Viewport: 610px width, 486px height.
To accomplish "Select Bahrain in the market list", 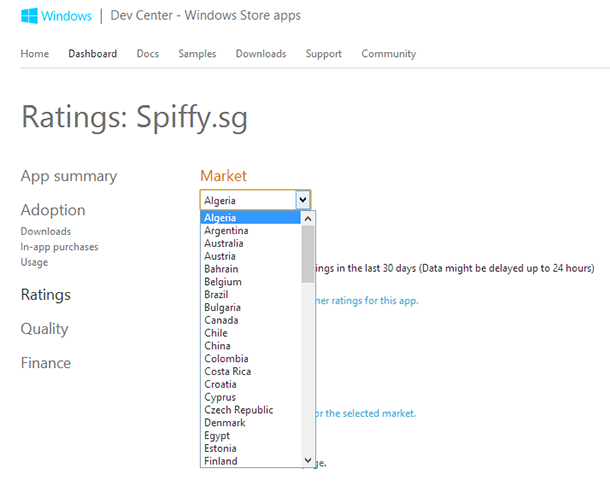I will tap(251, 269).
